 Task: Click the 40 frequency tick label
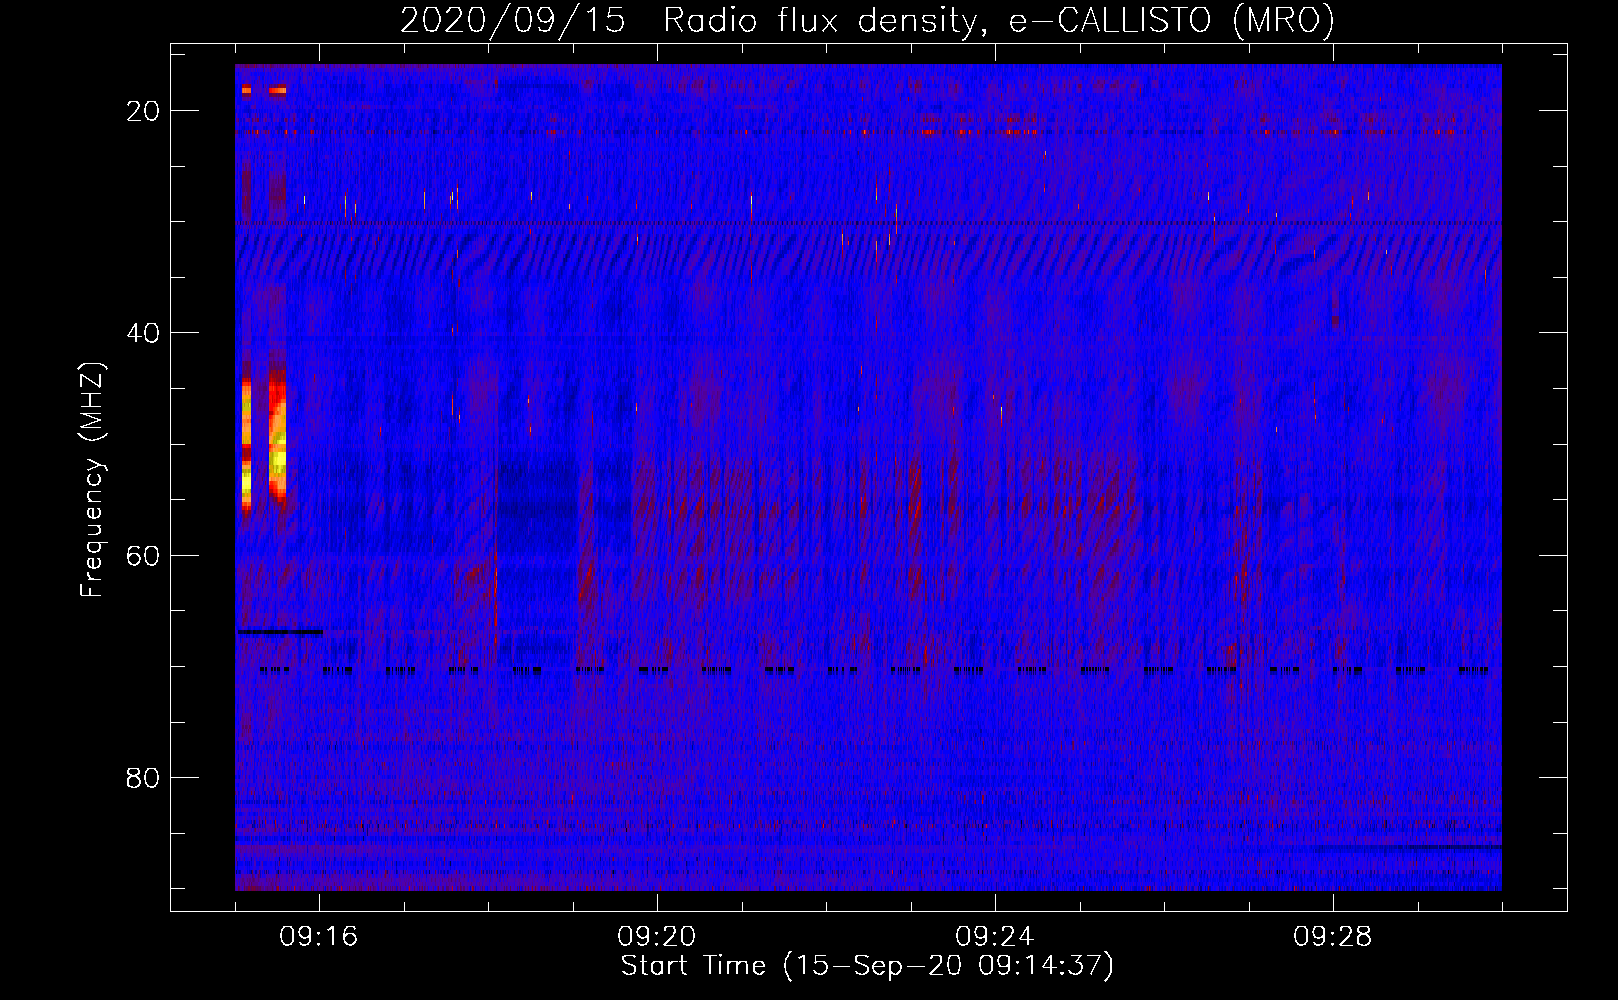(x=143, y=333)
